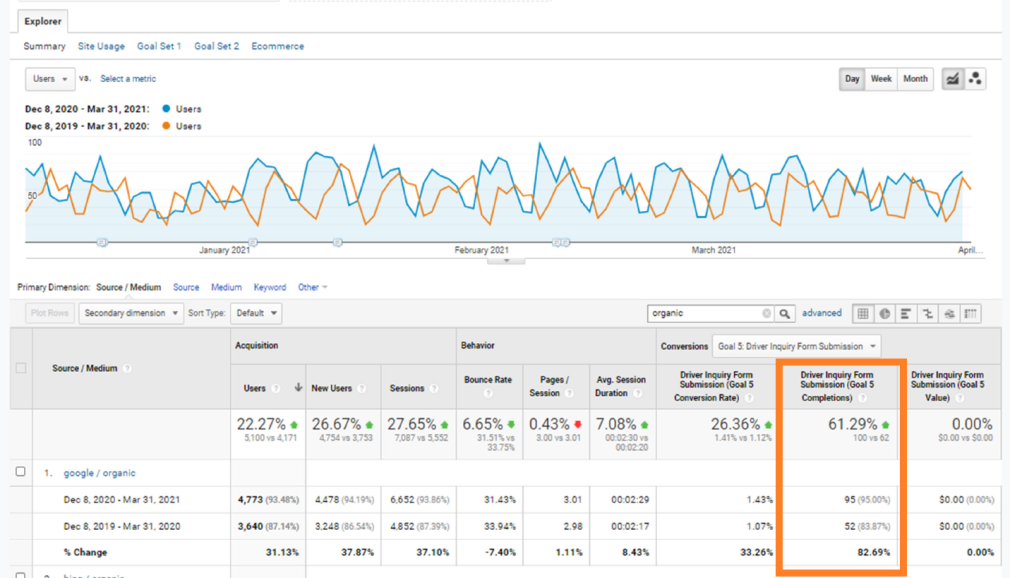
Task: Switch to pie chart percentage view
Action: 885,314
